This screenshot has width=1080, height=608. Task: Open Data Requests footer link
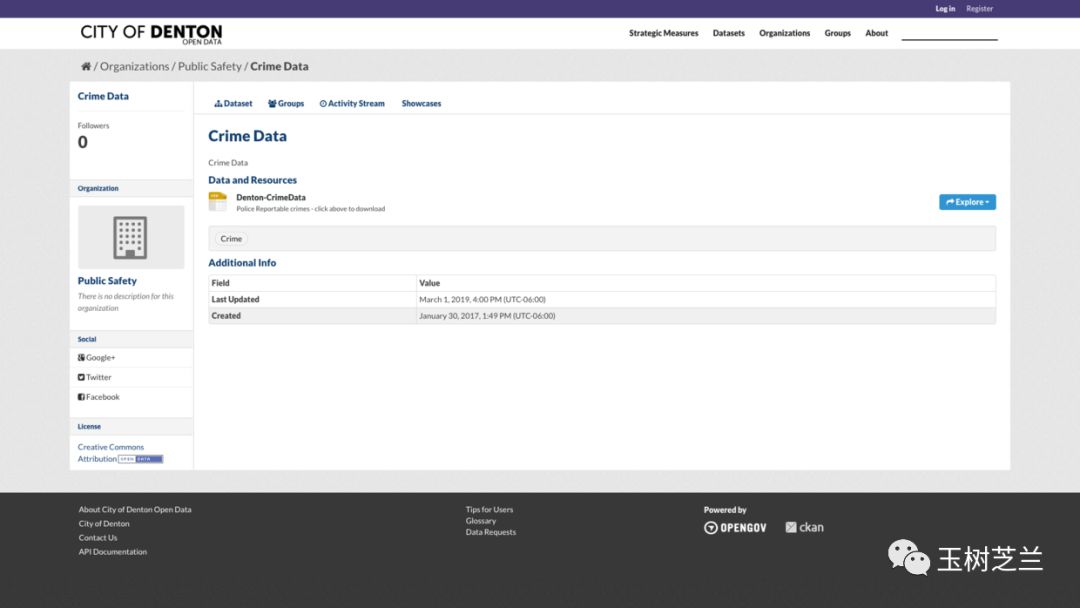(x=490, y=532)
